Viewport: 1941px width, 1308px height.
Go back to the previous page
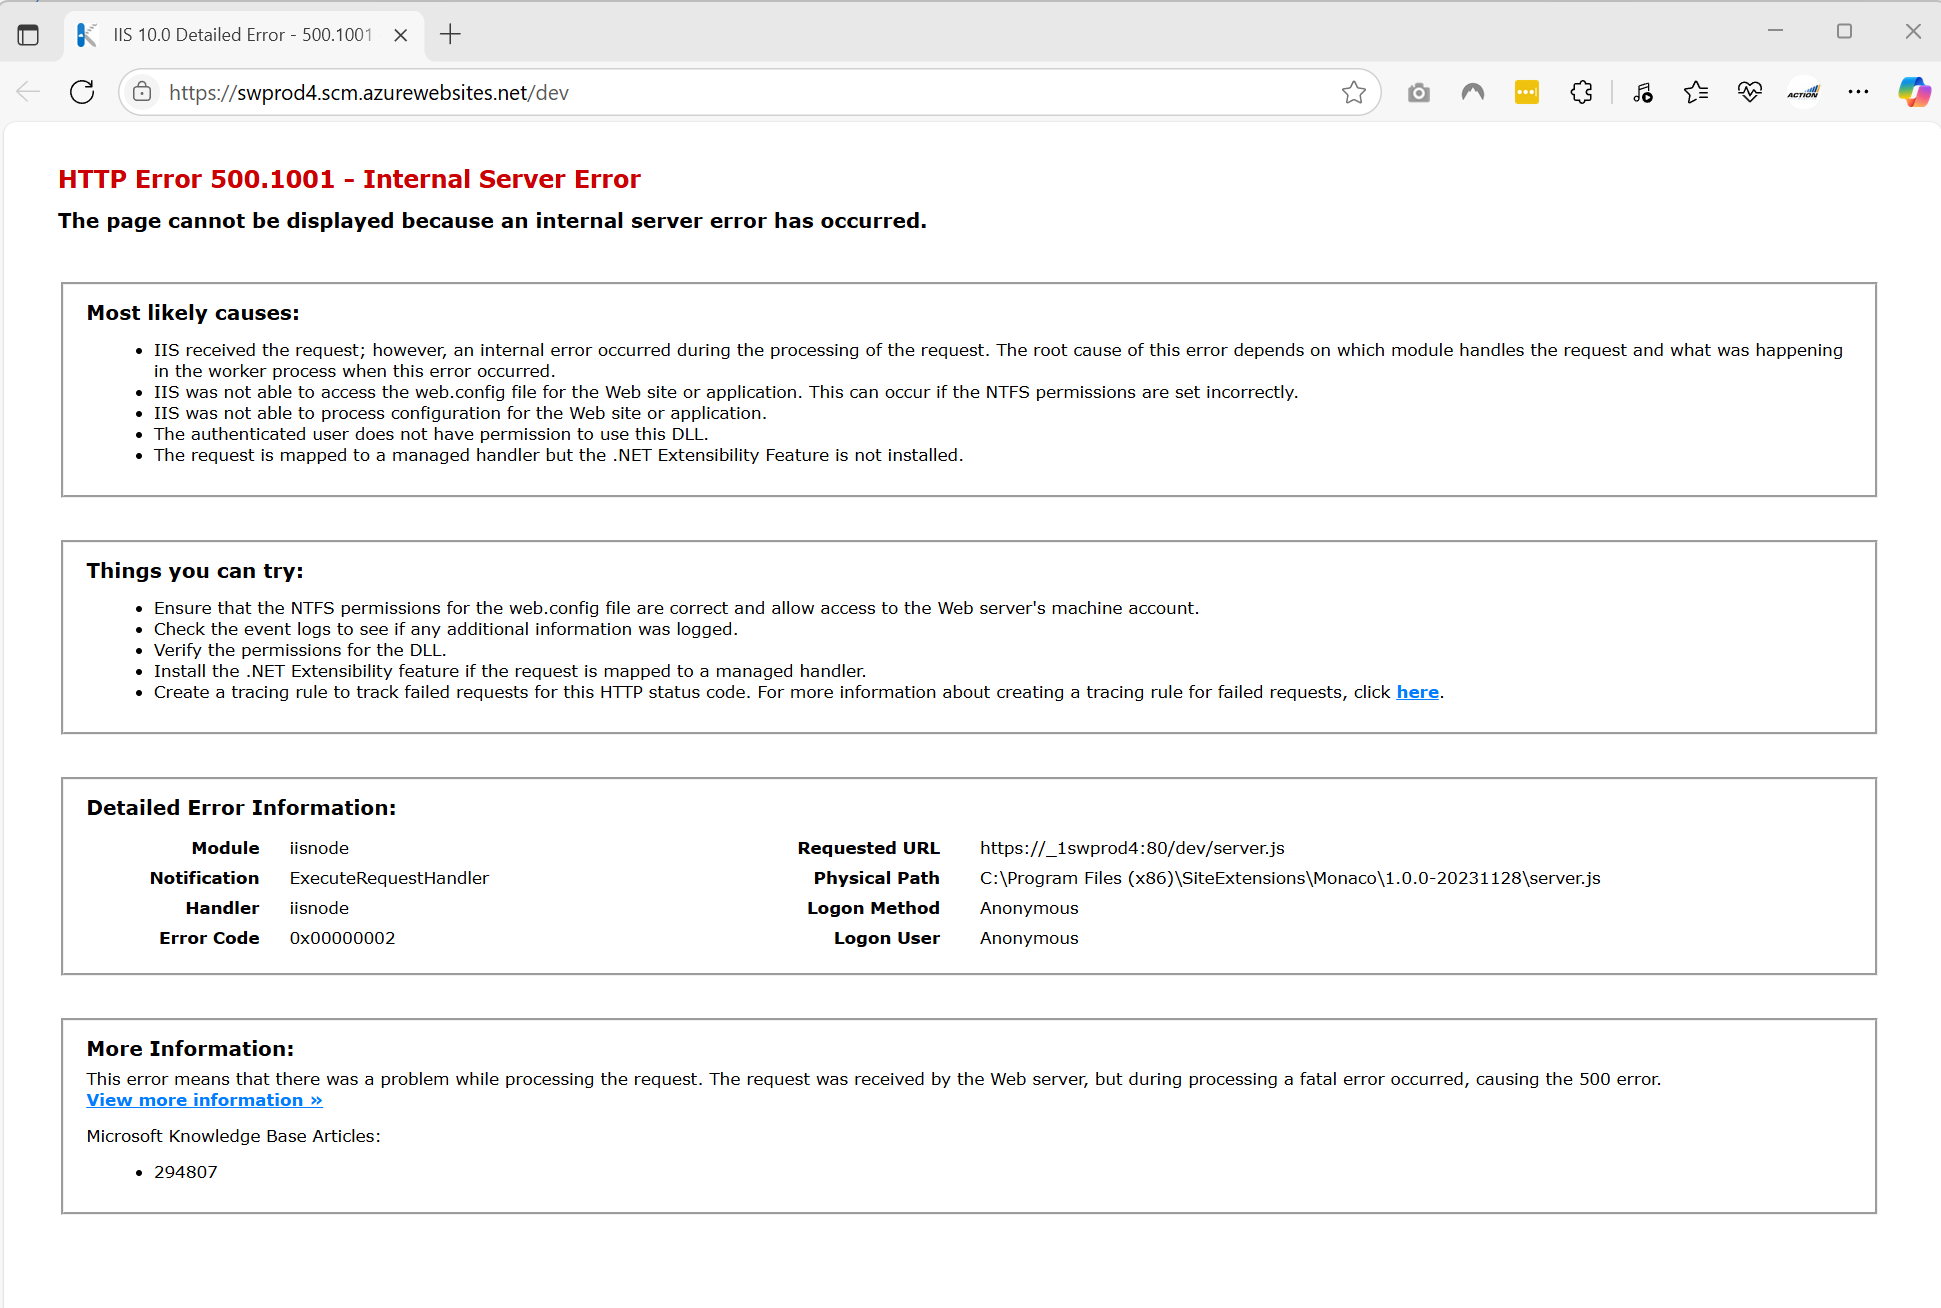pos(27,91)
